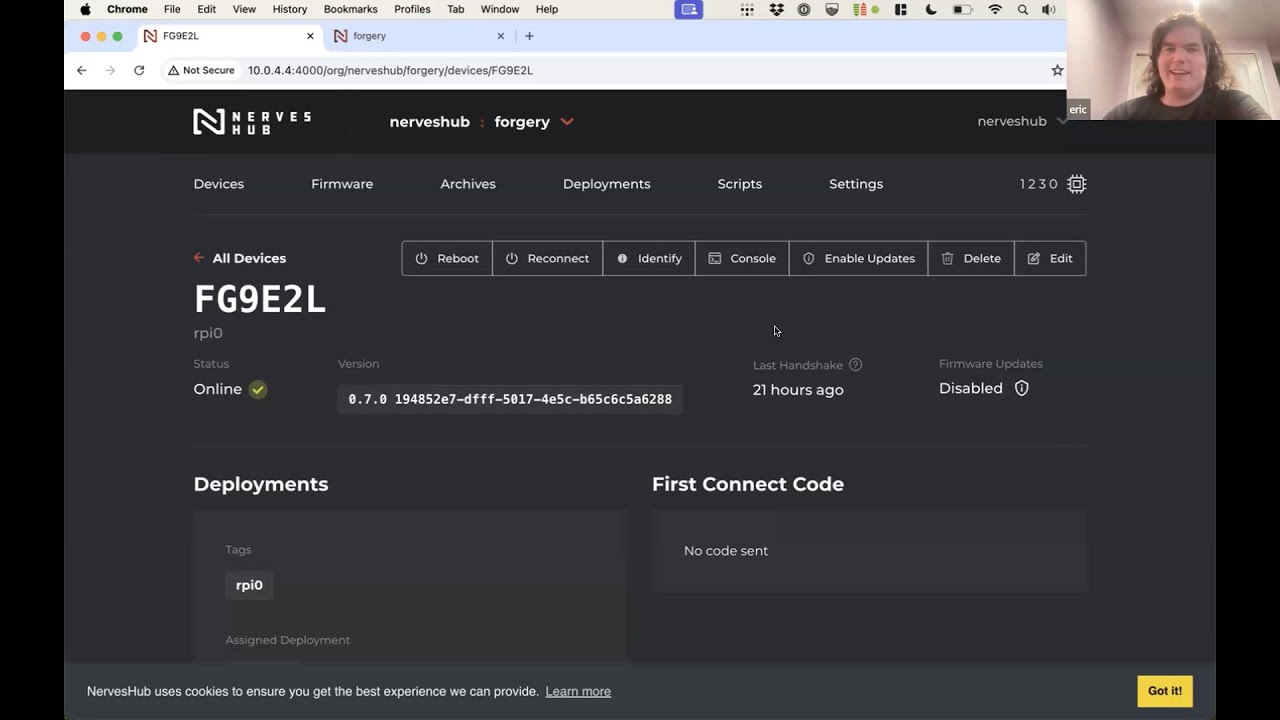
Task: Open the forgery product dropdown chevron
Action: click(567, 122)
